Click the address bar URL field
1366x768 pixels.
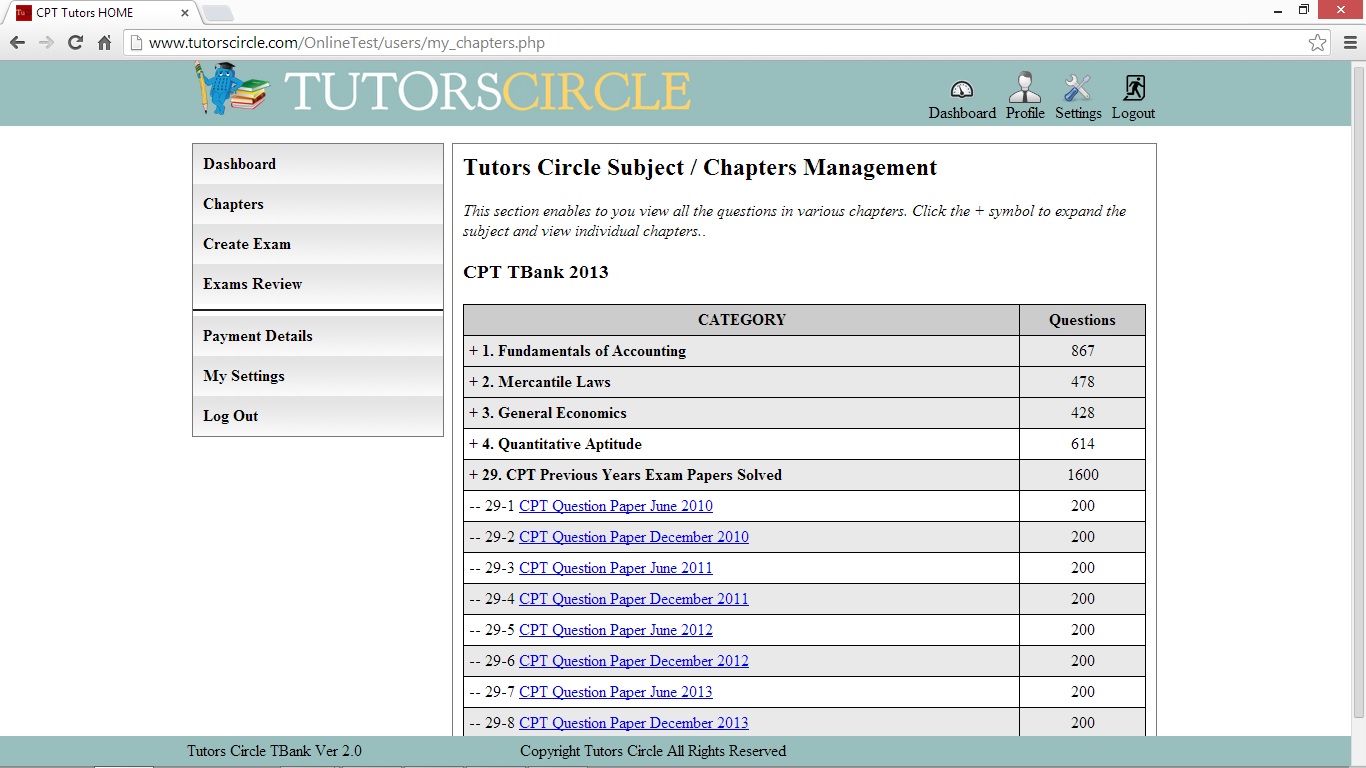[x=725, y=43]
